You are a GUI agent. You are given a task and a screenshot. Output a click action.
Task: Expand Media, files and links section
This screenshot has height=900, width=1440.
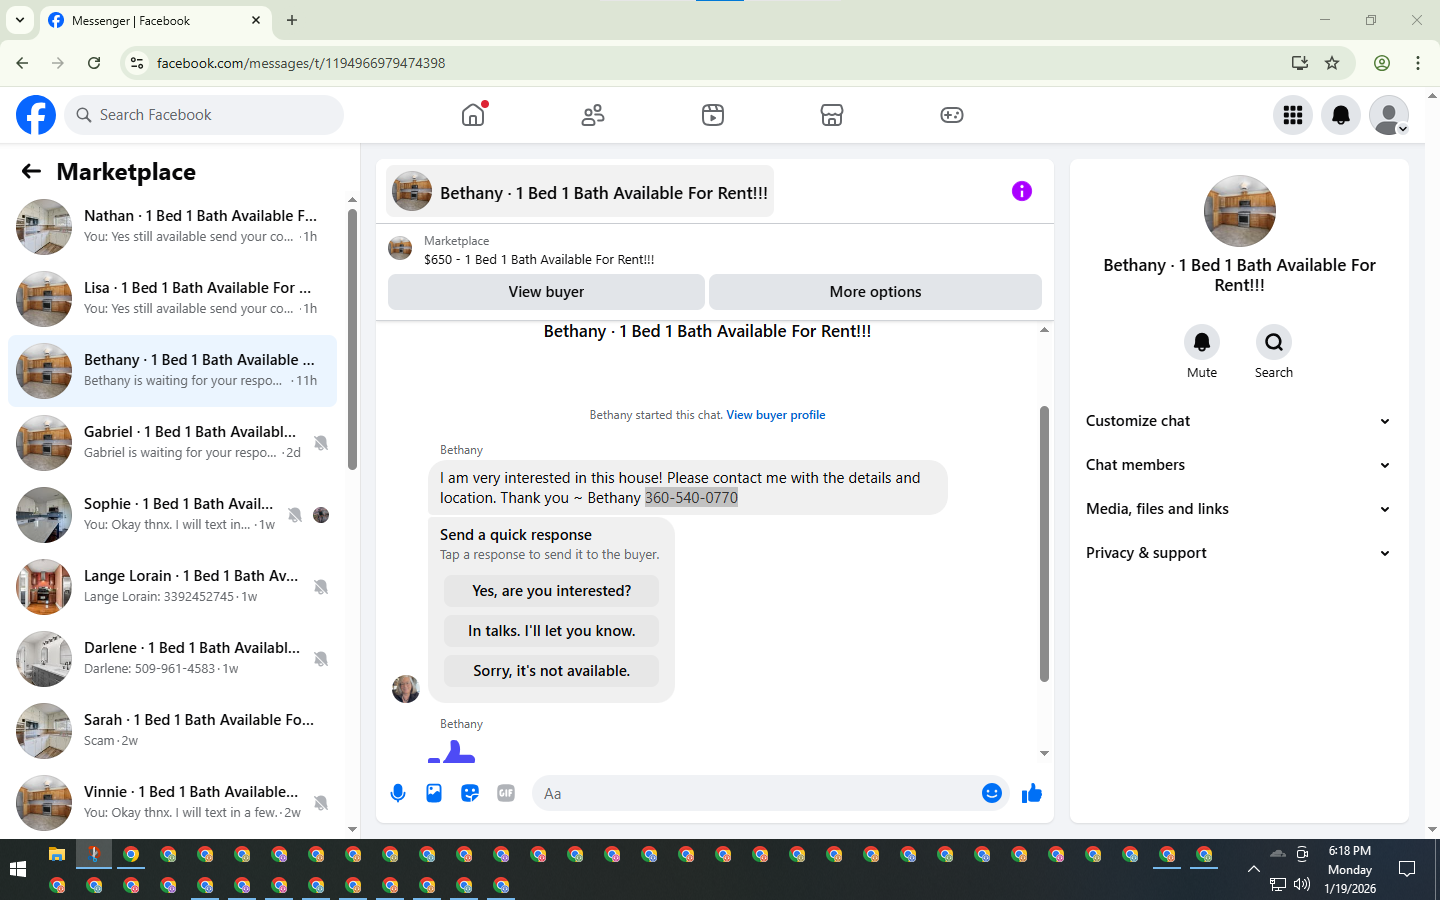[1239, 509]
